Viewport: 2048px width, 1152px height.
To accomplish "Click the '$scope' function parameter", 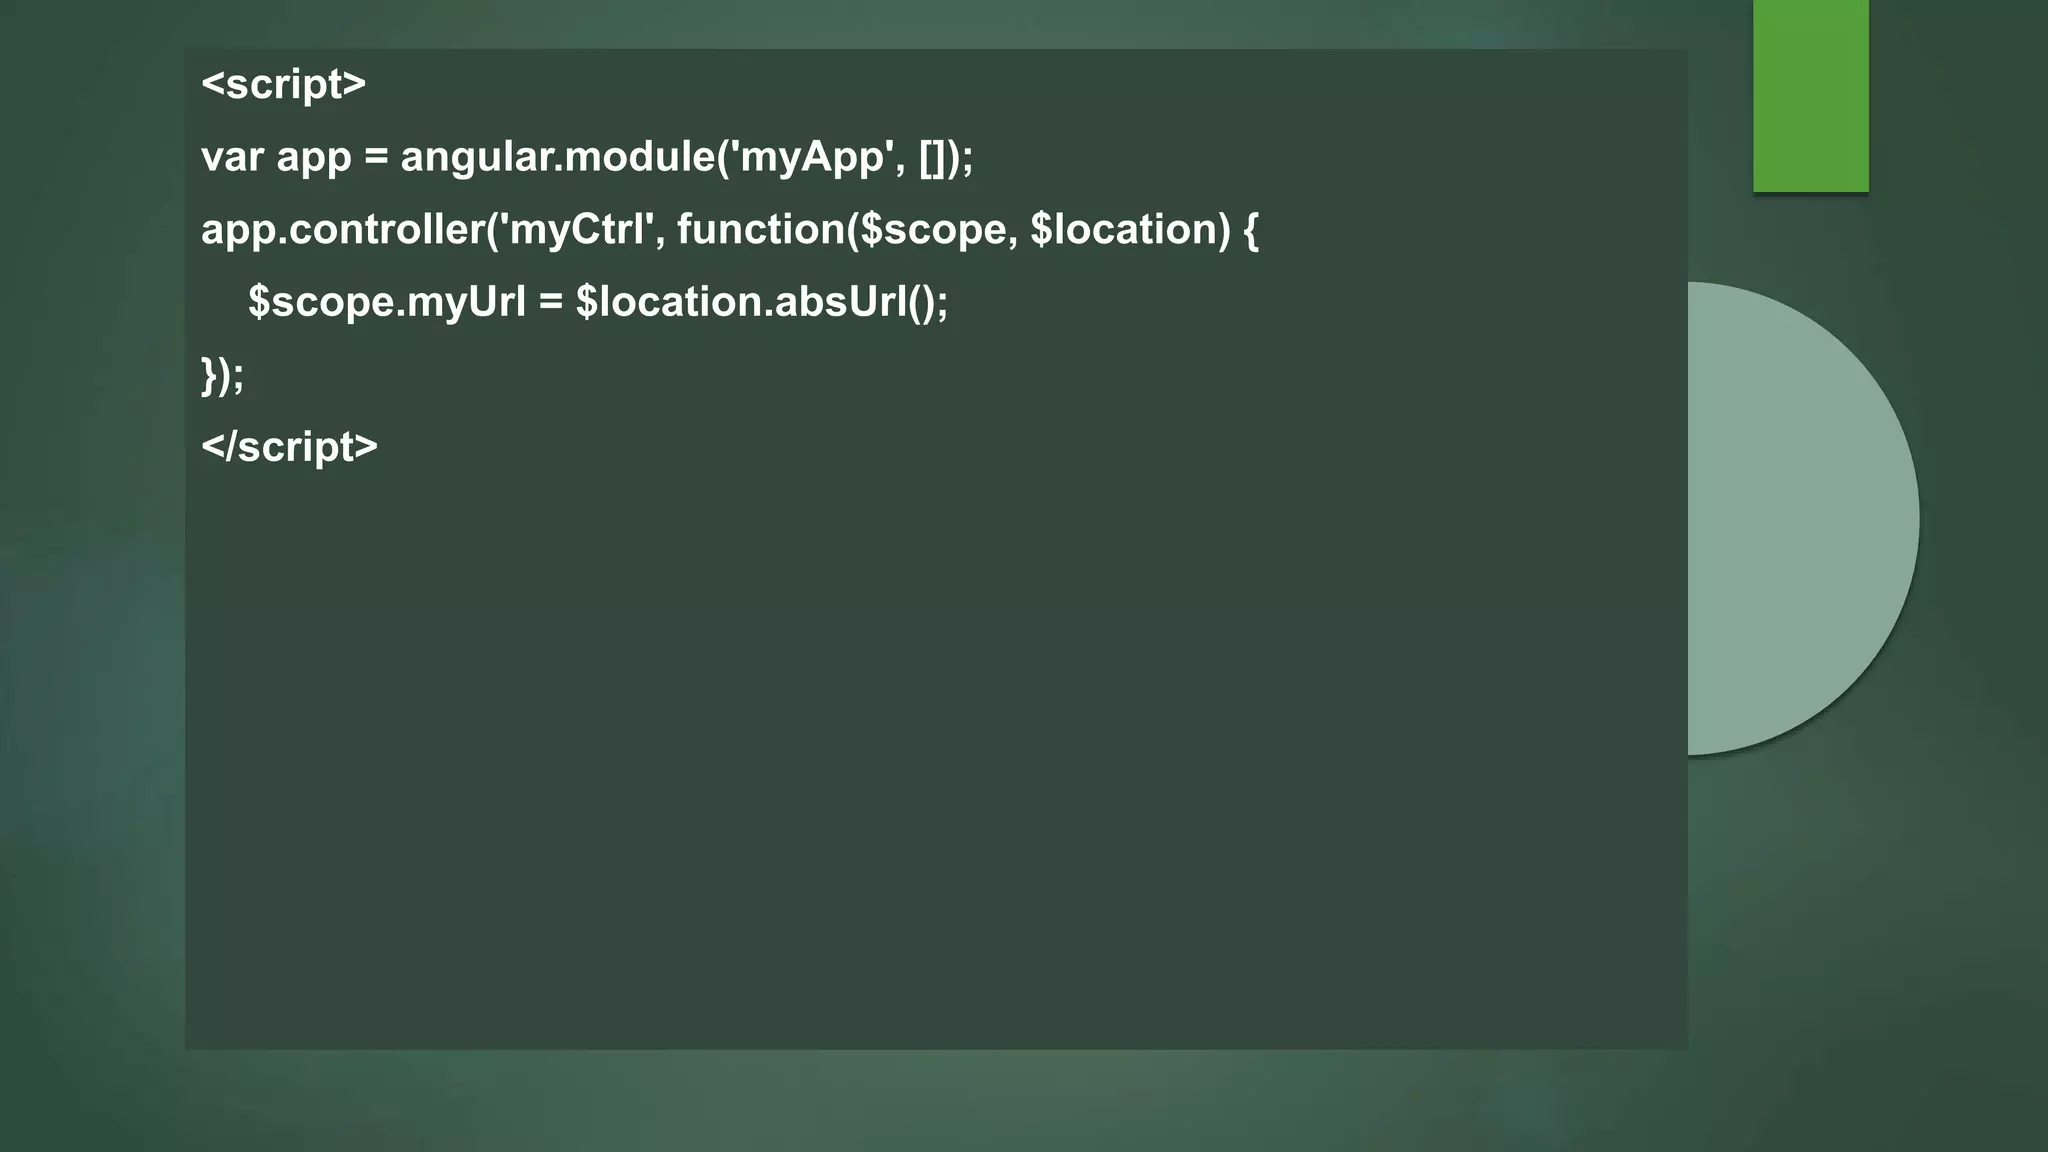I will (933, 231).
